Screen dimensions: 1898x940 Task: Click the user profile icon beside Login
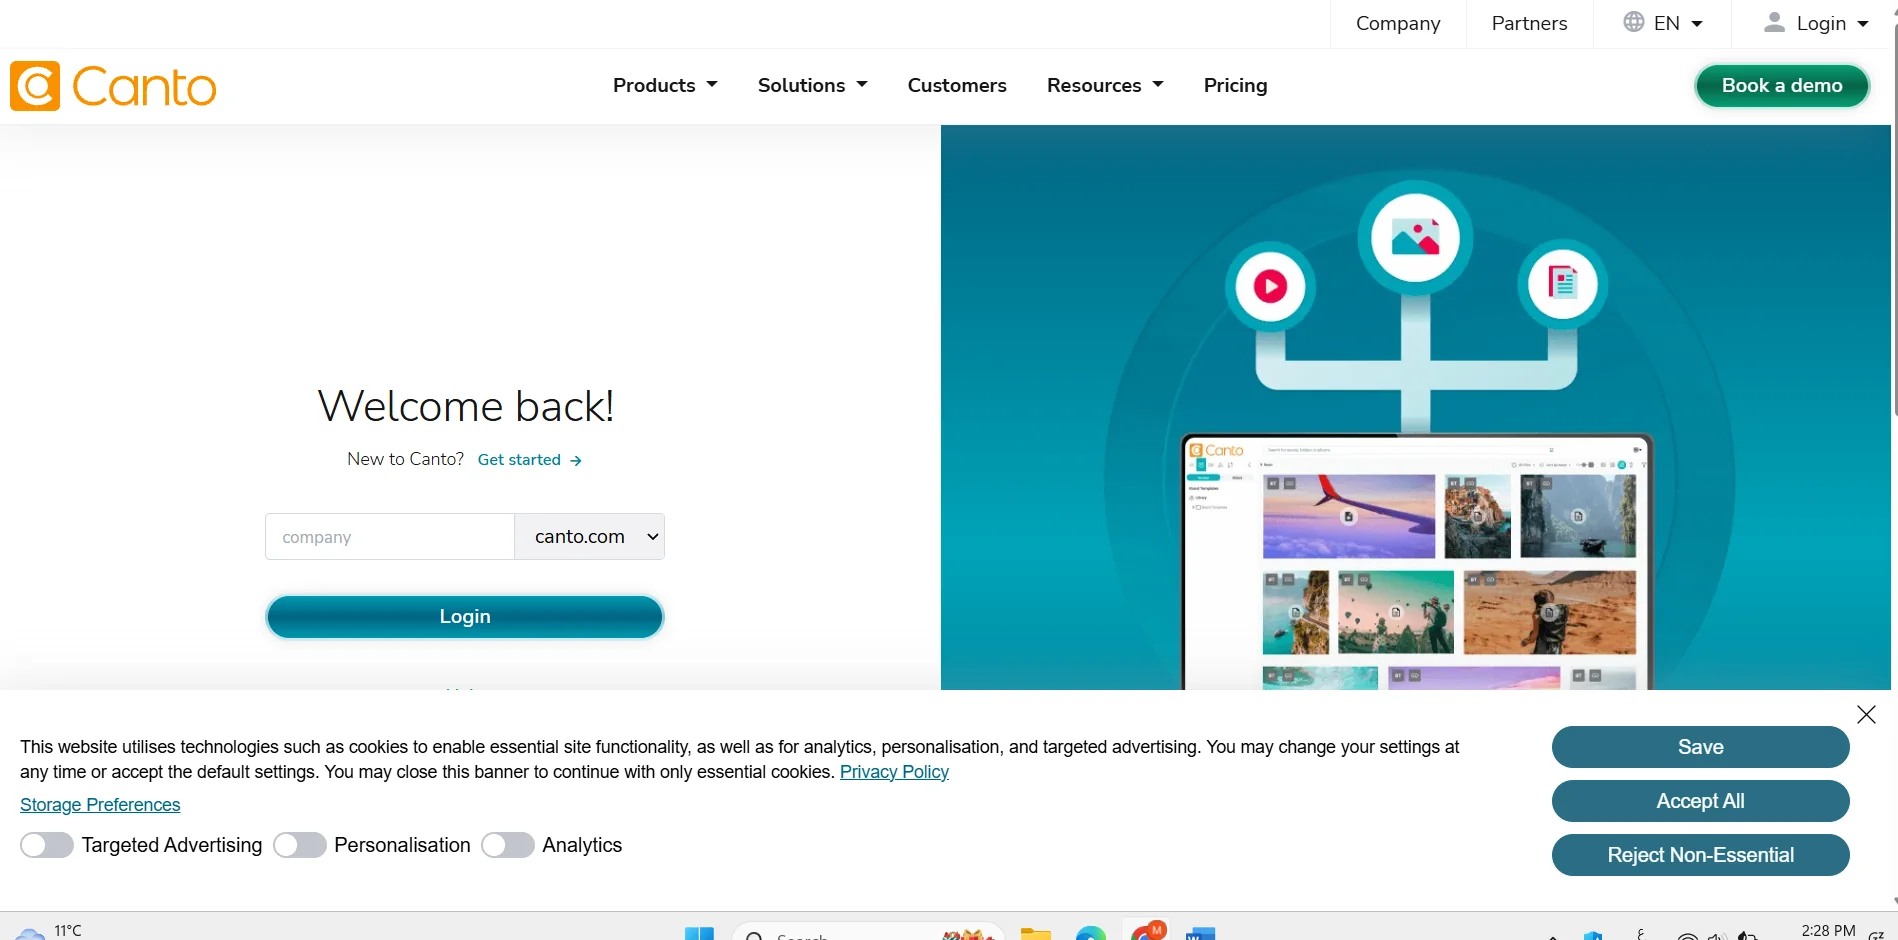(x=1774, y=22)
